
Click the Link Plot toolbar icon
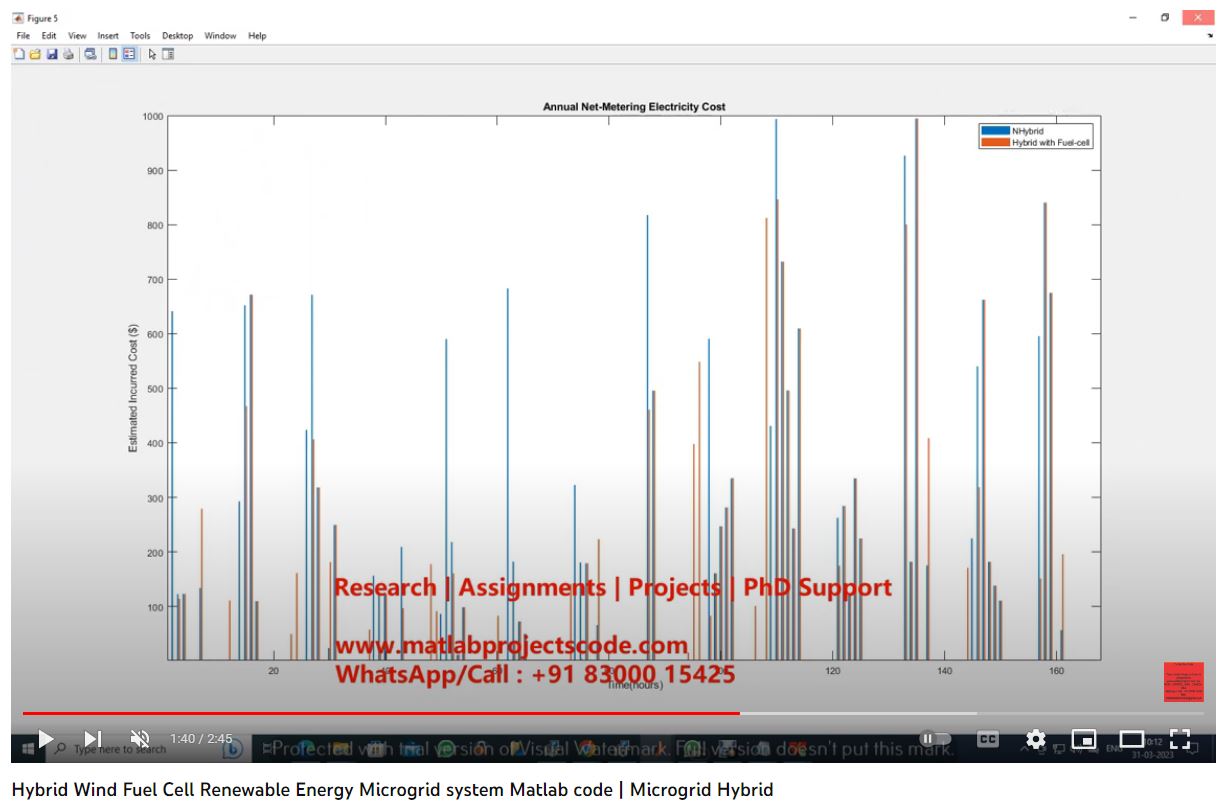pyautogui.click(x=90, y=54)
